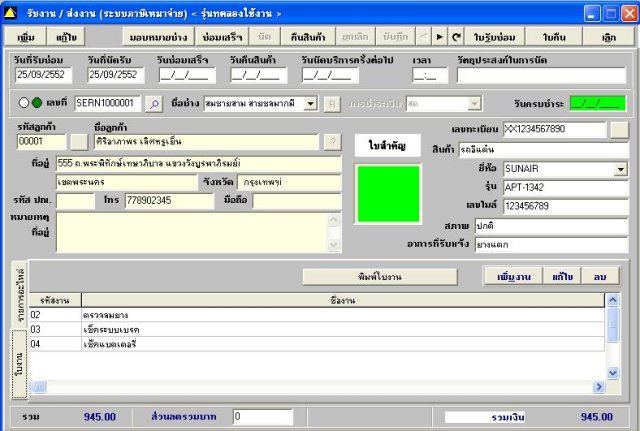Select the รายการอะไหล่ vertical tab

click(18, 295)
